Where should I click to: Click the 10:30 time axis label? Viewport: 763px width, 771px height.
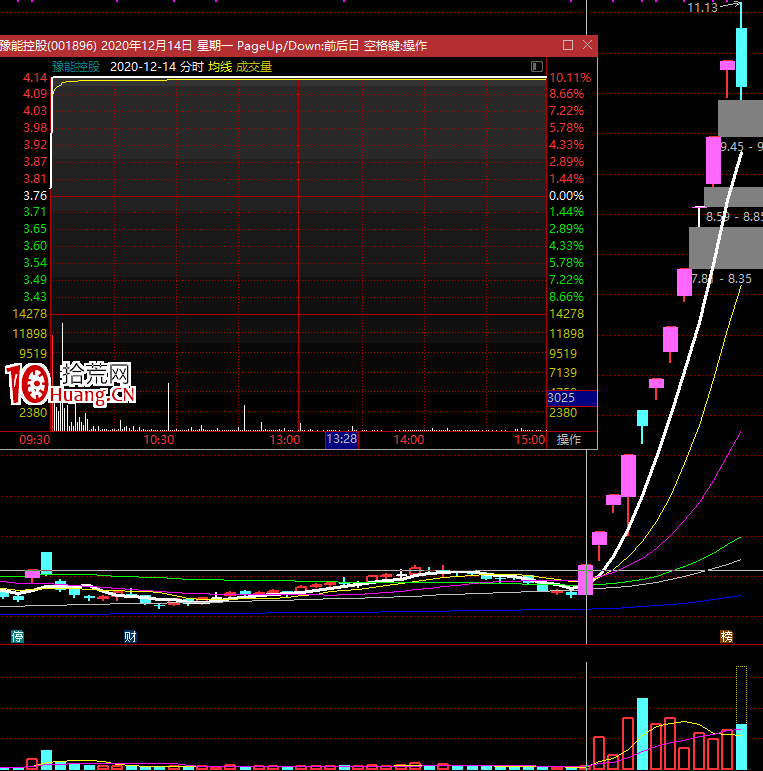158,440
